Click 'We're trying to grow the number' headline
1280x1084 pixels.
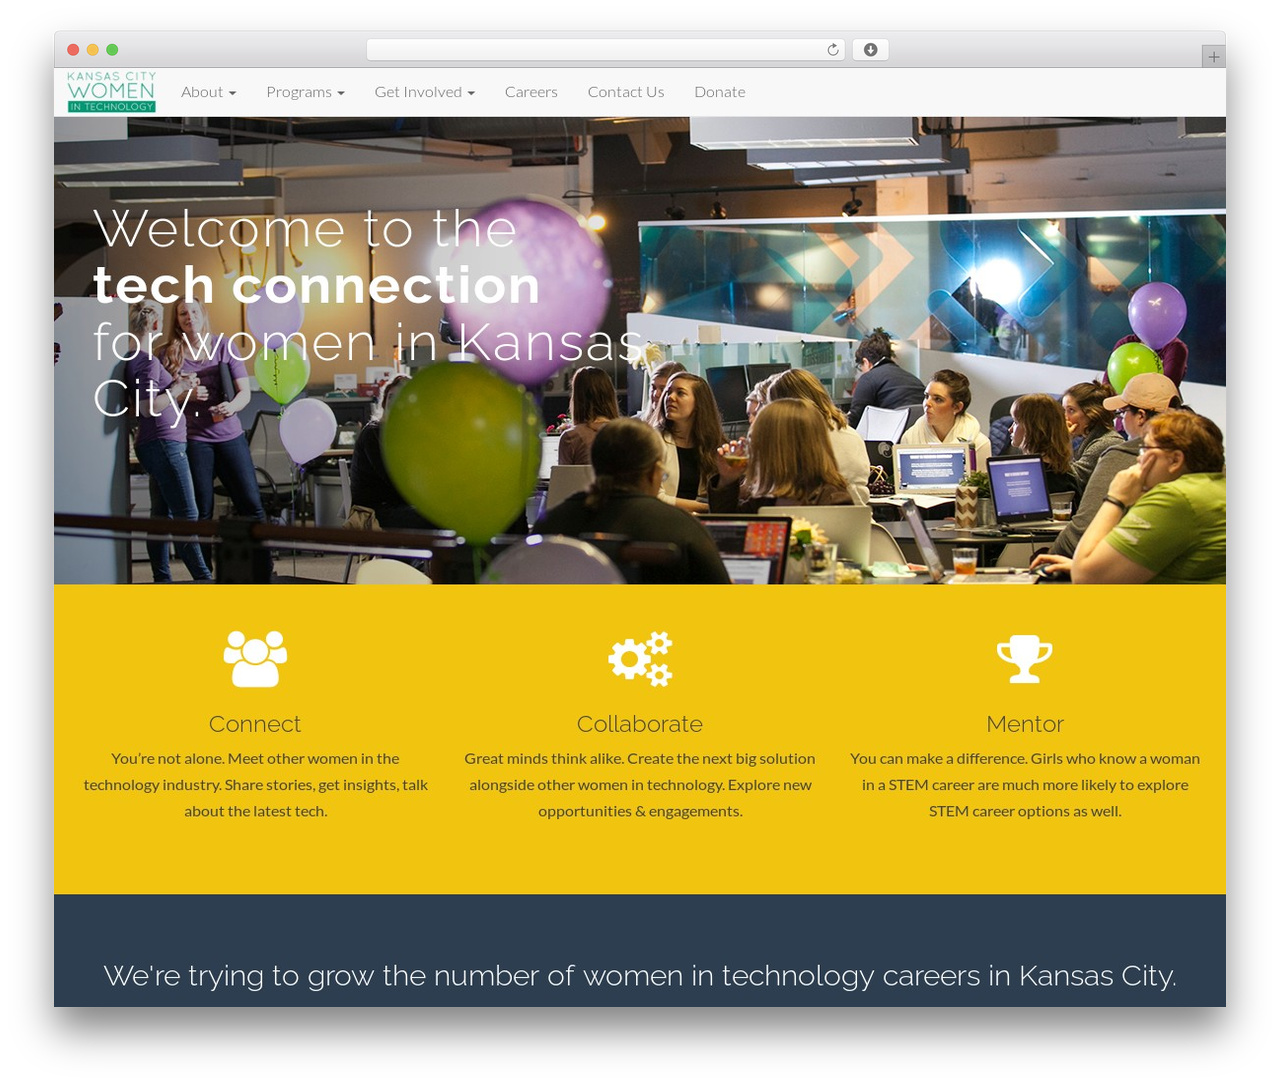click(x=640, y=975)
